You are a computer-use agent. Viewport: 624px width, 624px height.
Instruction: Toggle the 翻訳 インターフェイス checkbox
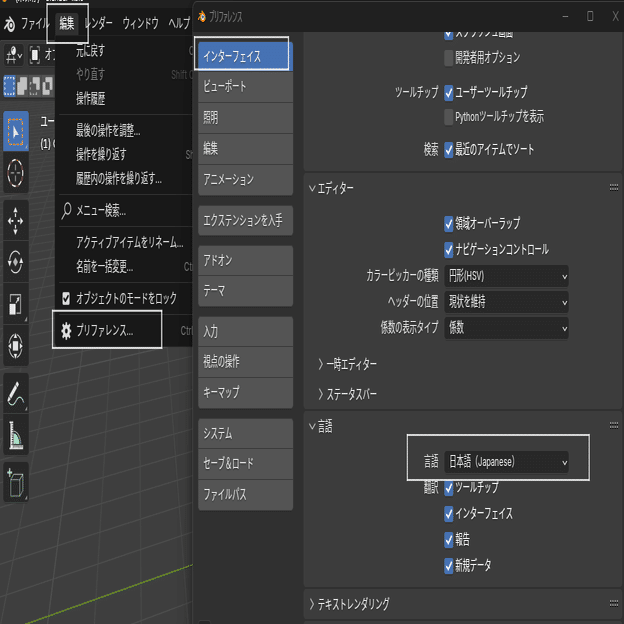448,514
